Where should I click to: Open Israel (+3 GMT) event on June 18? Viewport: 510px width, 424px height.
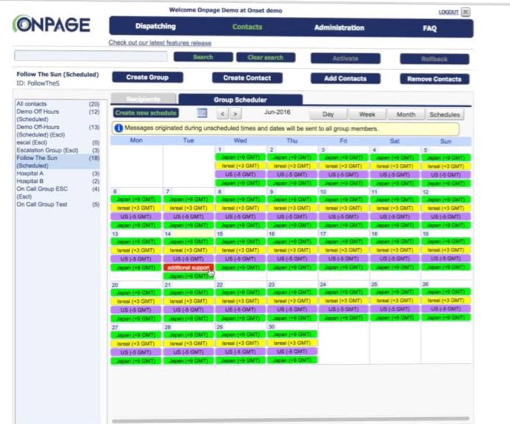395,250
